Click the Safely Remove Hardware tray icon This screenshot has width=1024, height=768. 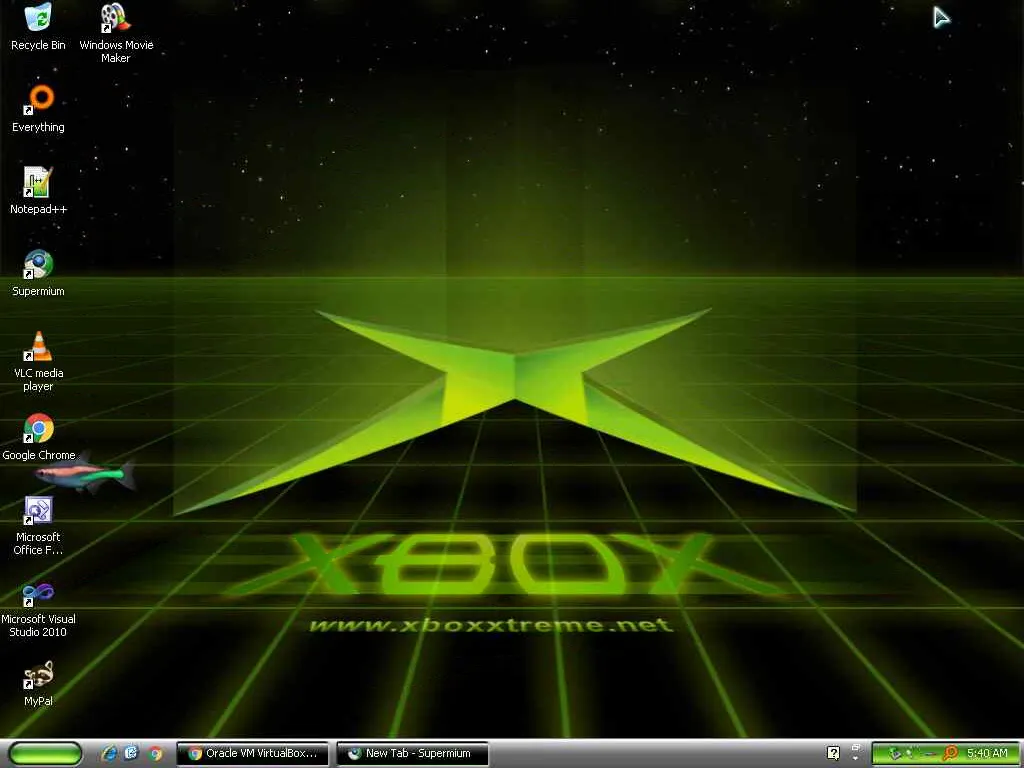point(895,754)
